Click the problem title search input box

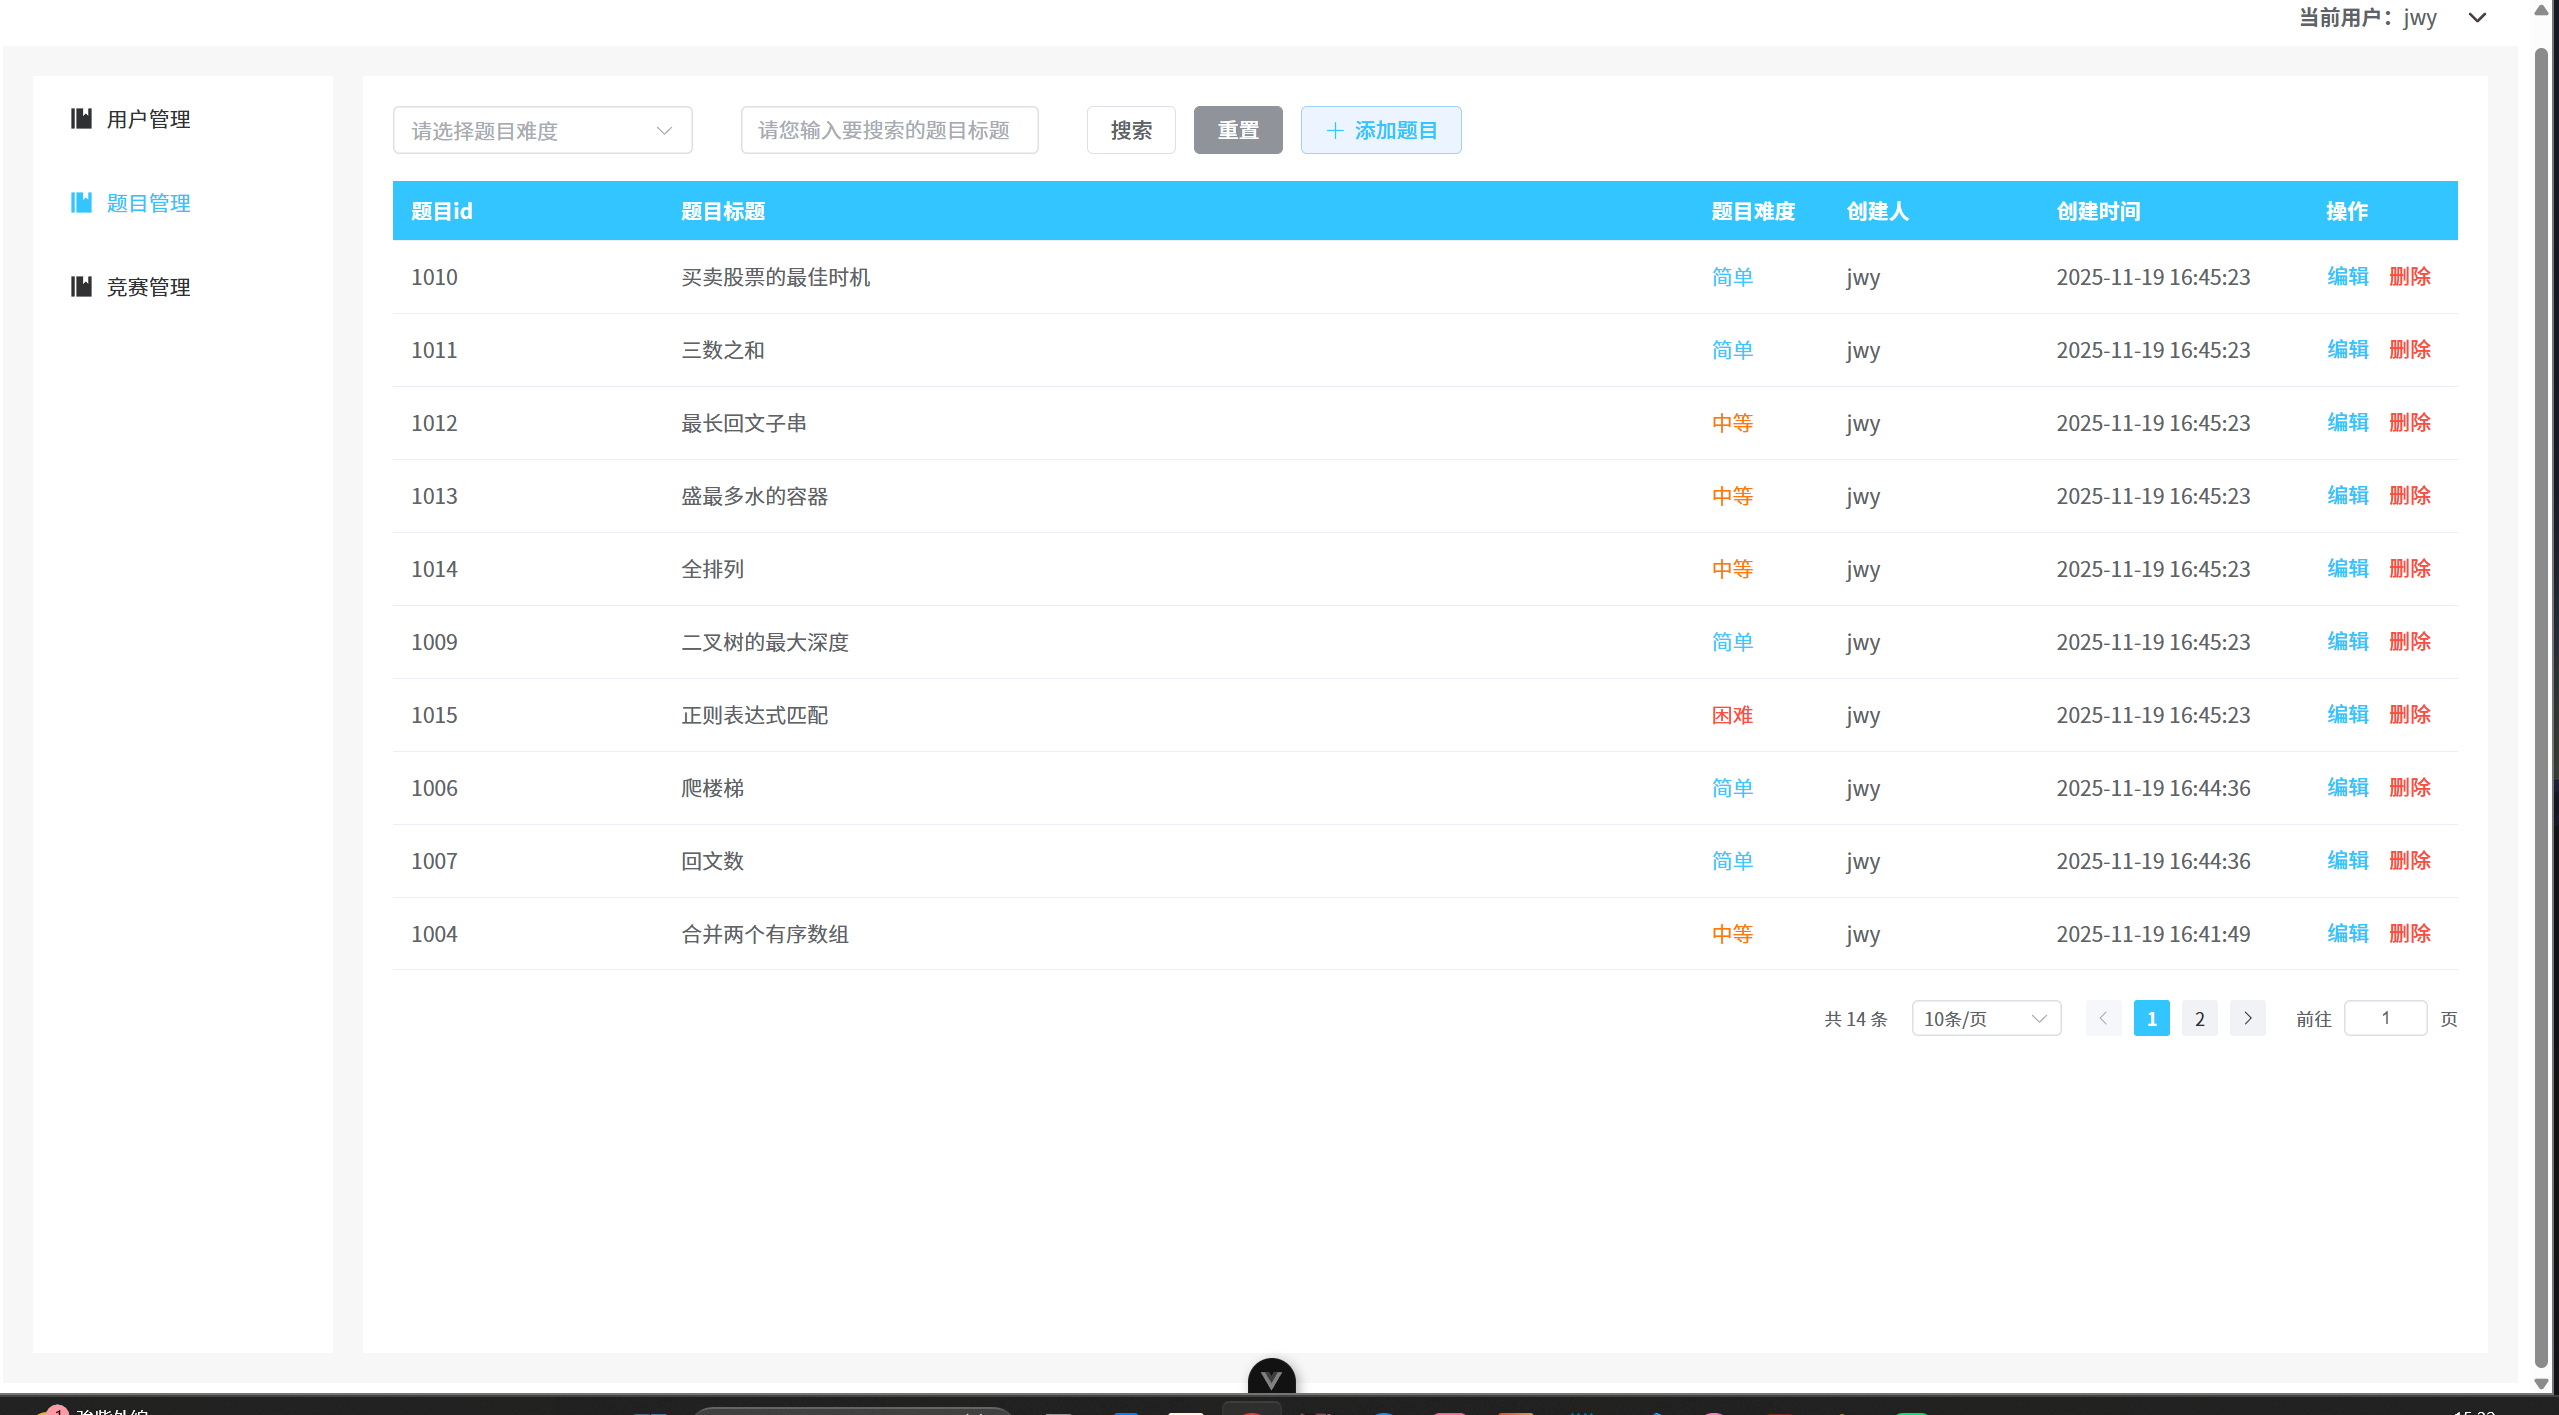(888, 130)
